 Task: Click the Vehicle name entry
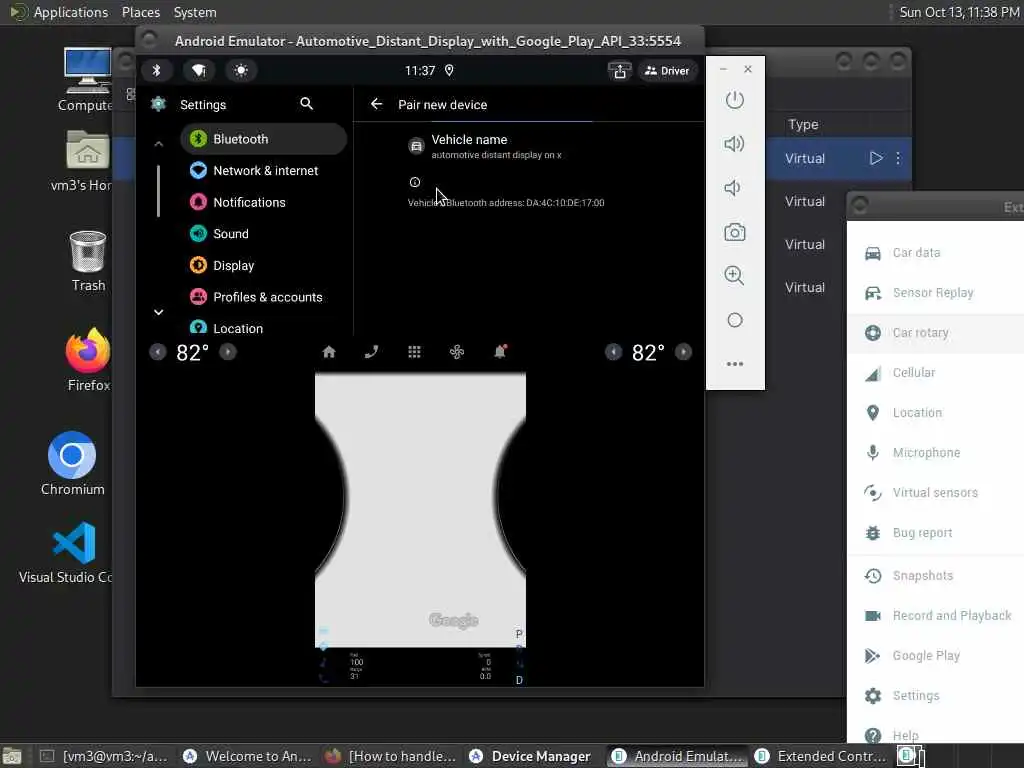coord(529,146)
